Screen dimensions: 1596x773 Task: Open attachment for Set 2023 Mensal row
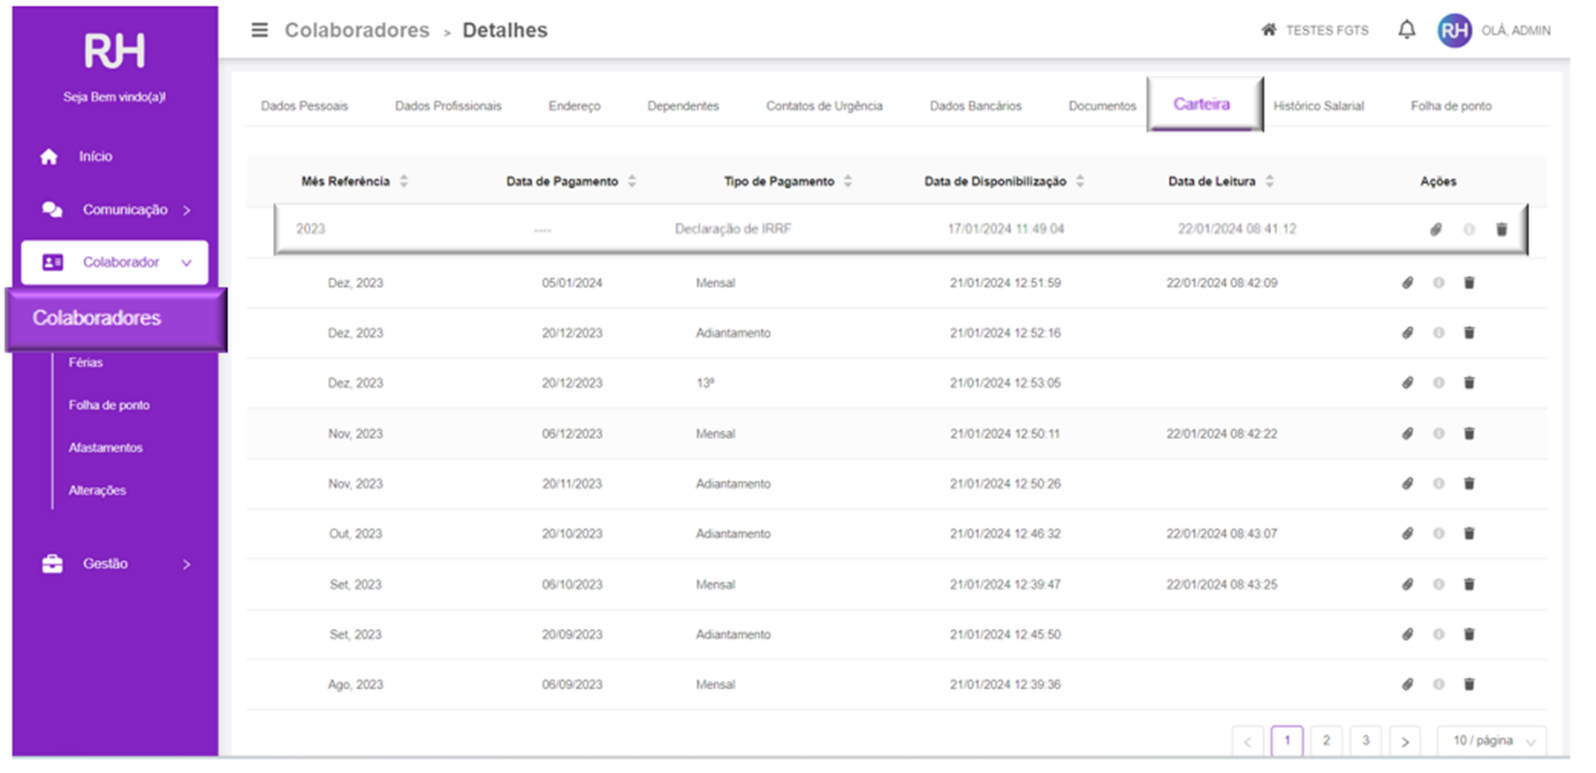(x=1407, y=584)
